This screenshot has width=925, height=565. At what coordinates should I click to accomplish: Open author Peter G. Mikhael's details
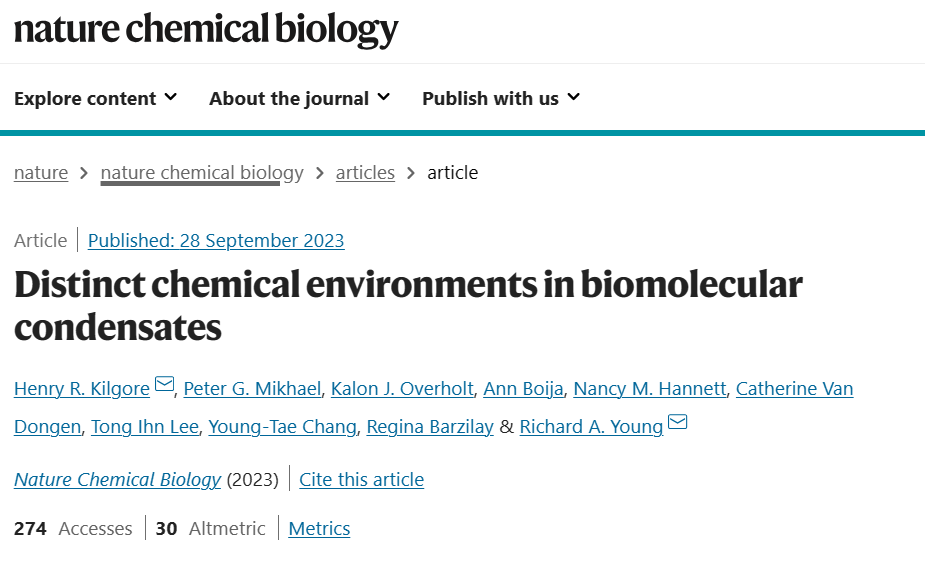tap(252, 389)
